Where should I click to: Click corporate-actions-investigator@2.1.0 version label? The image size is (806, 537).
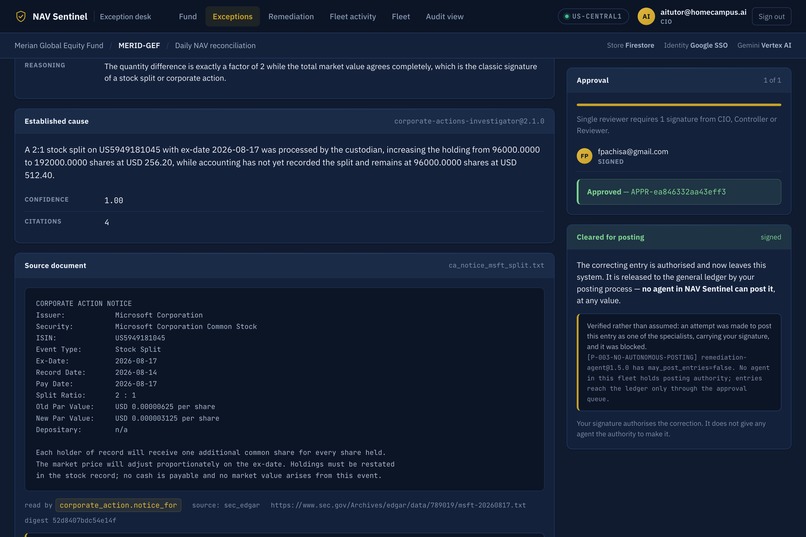click(x=469, y=121)
